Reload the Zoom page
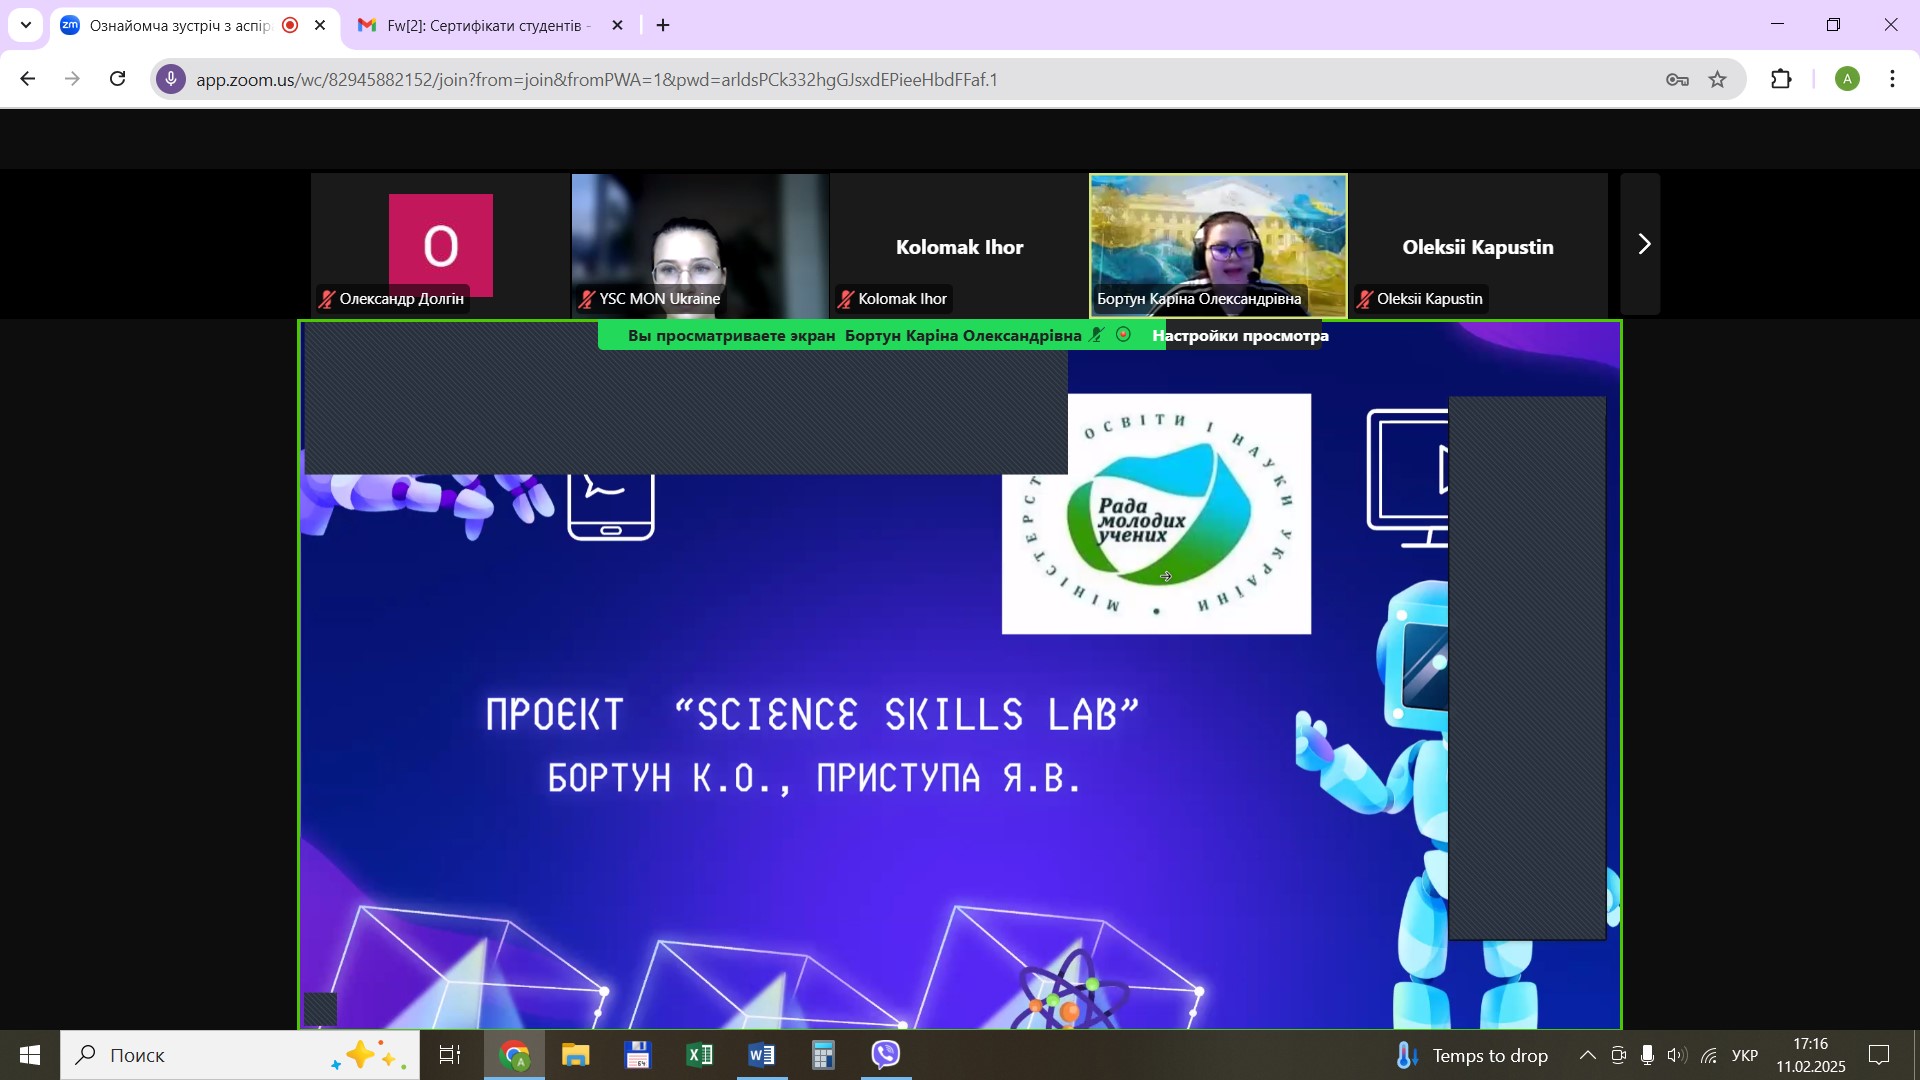The image size is (1920, 1080). pyautogui.click(x=118, y=79)
